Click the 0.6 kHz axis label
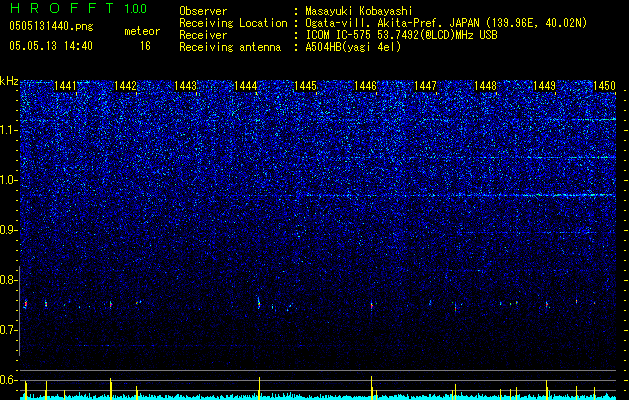Viewport: 629px width, 400px height. [7, 380]
